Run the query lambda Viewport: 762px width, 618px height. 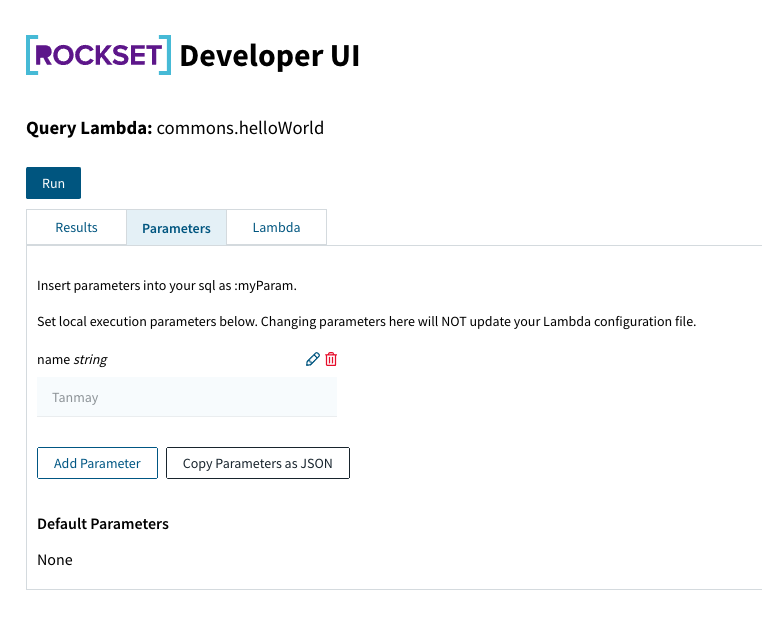click(x=53, y=183)
